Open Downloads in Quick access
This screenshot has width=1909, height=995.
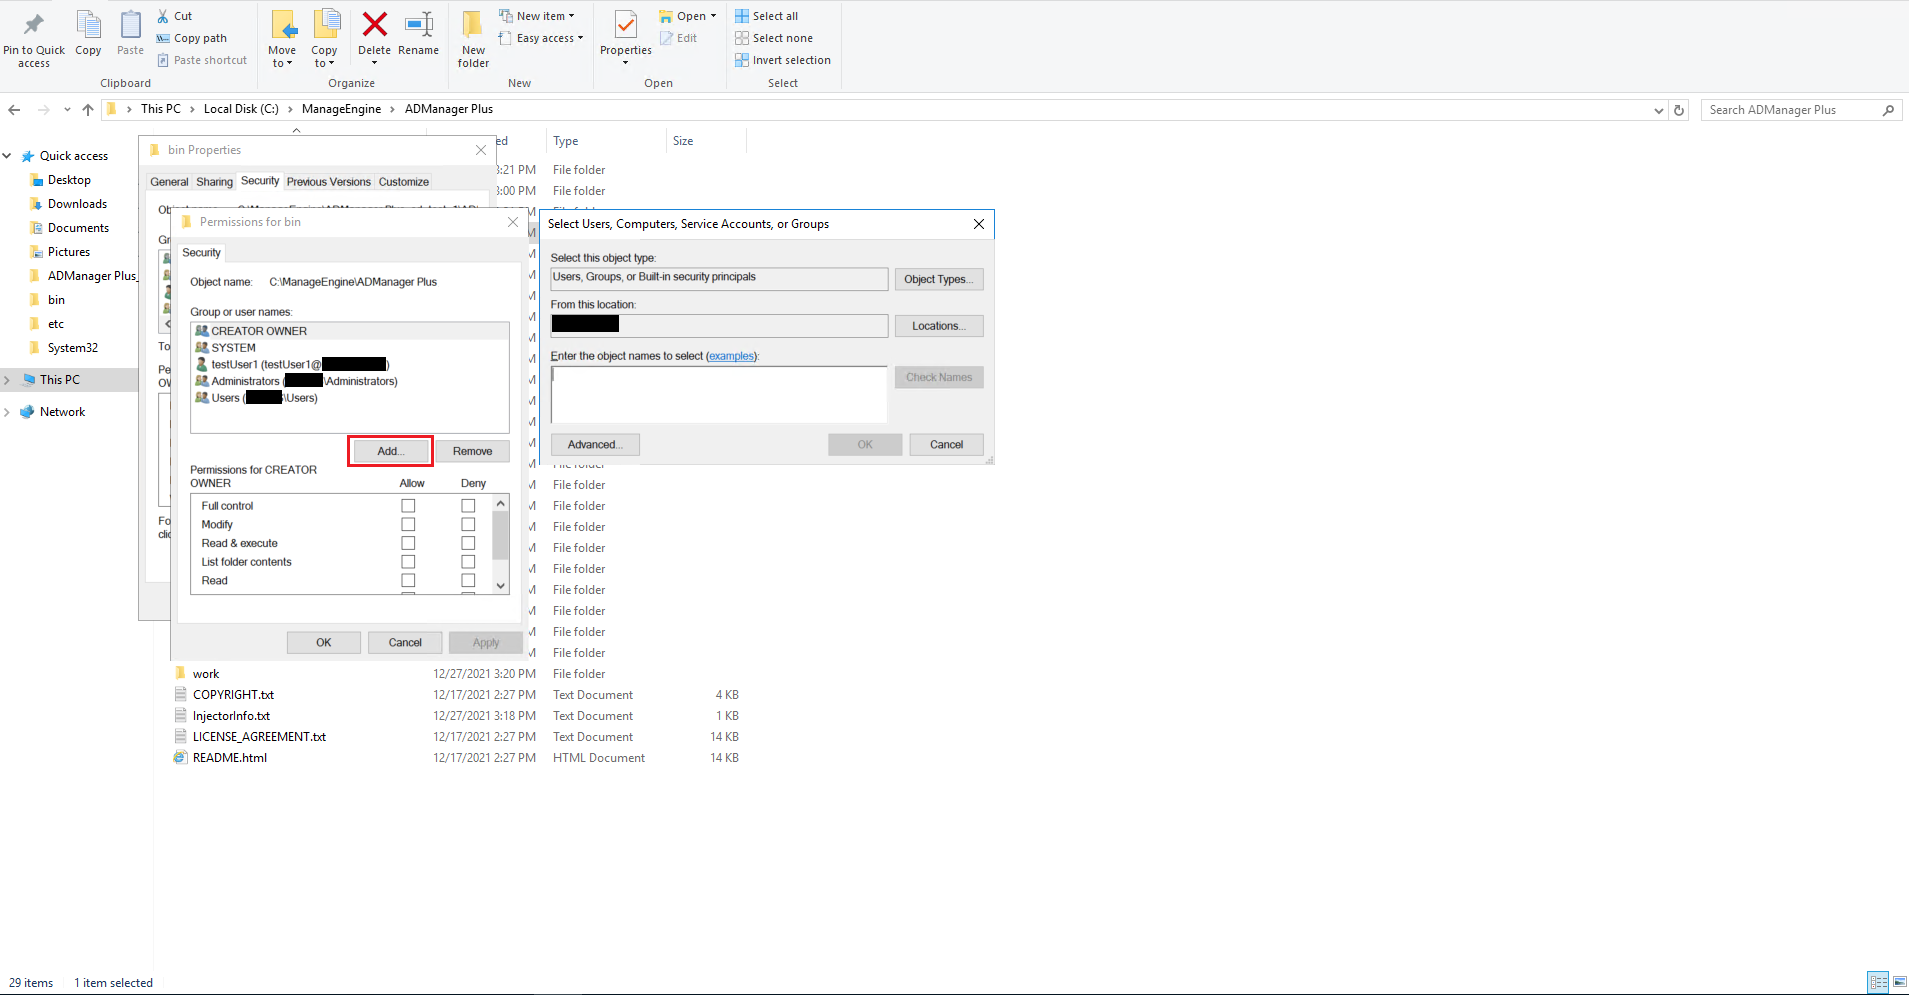click(77, 204)
